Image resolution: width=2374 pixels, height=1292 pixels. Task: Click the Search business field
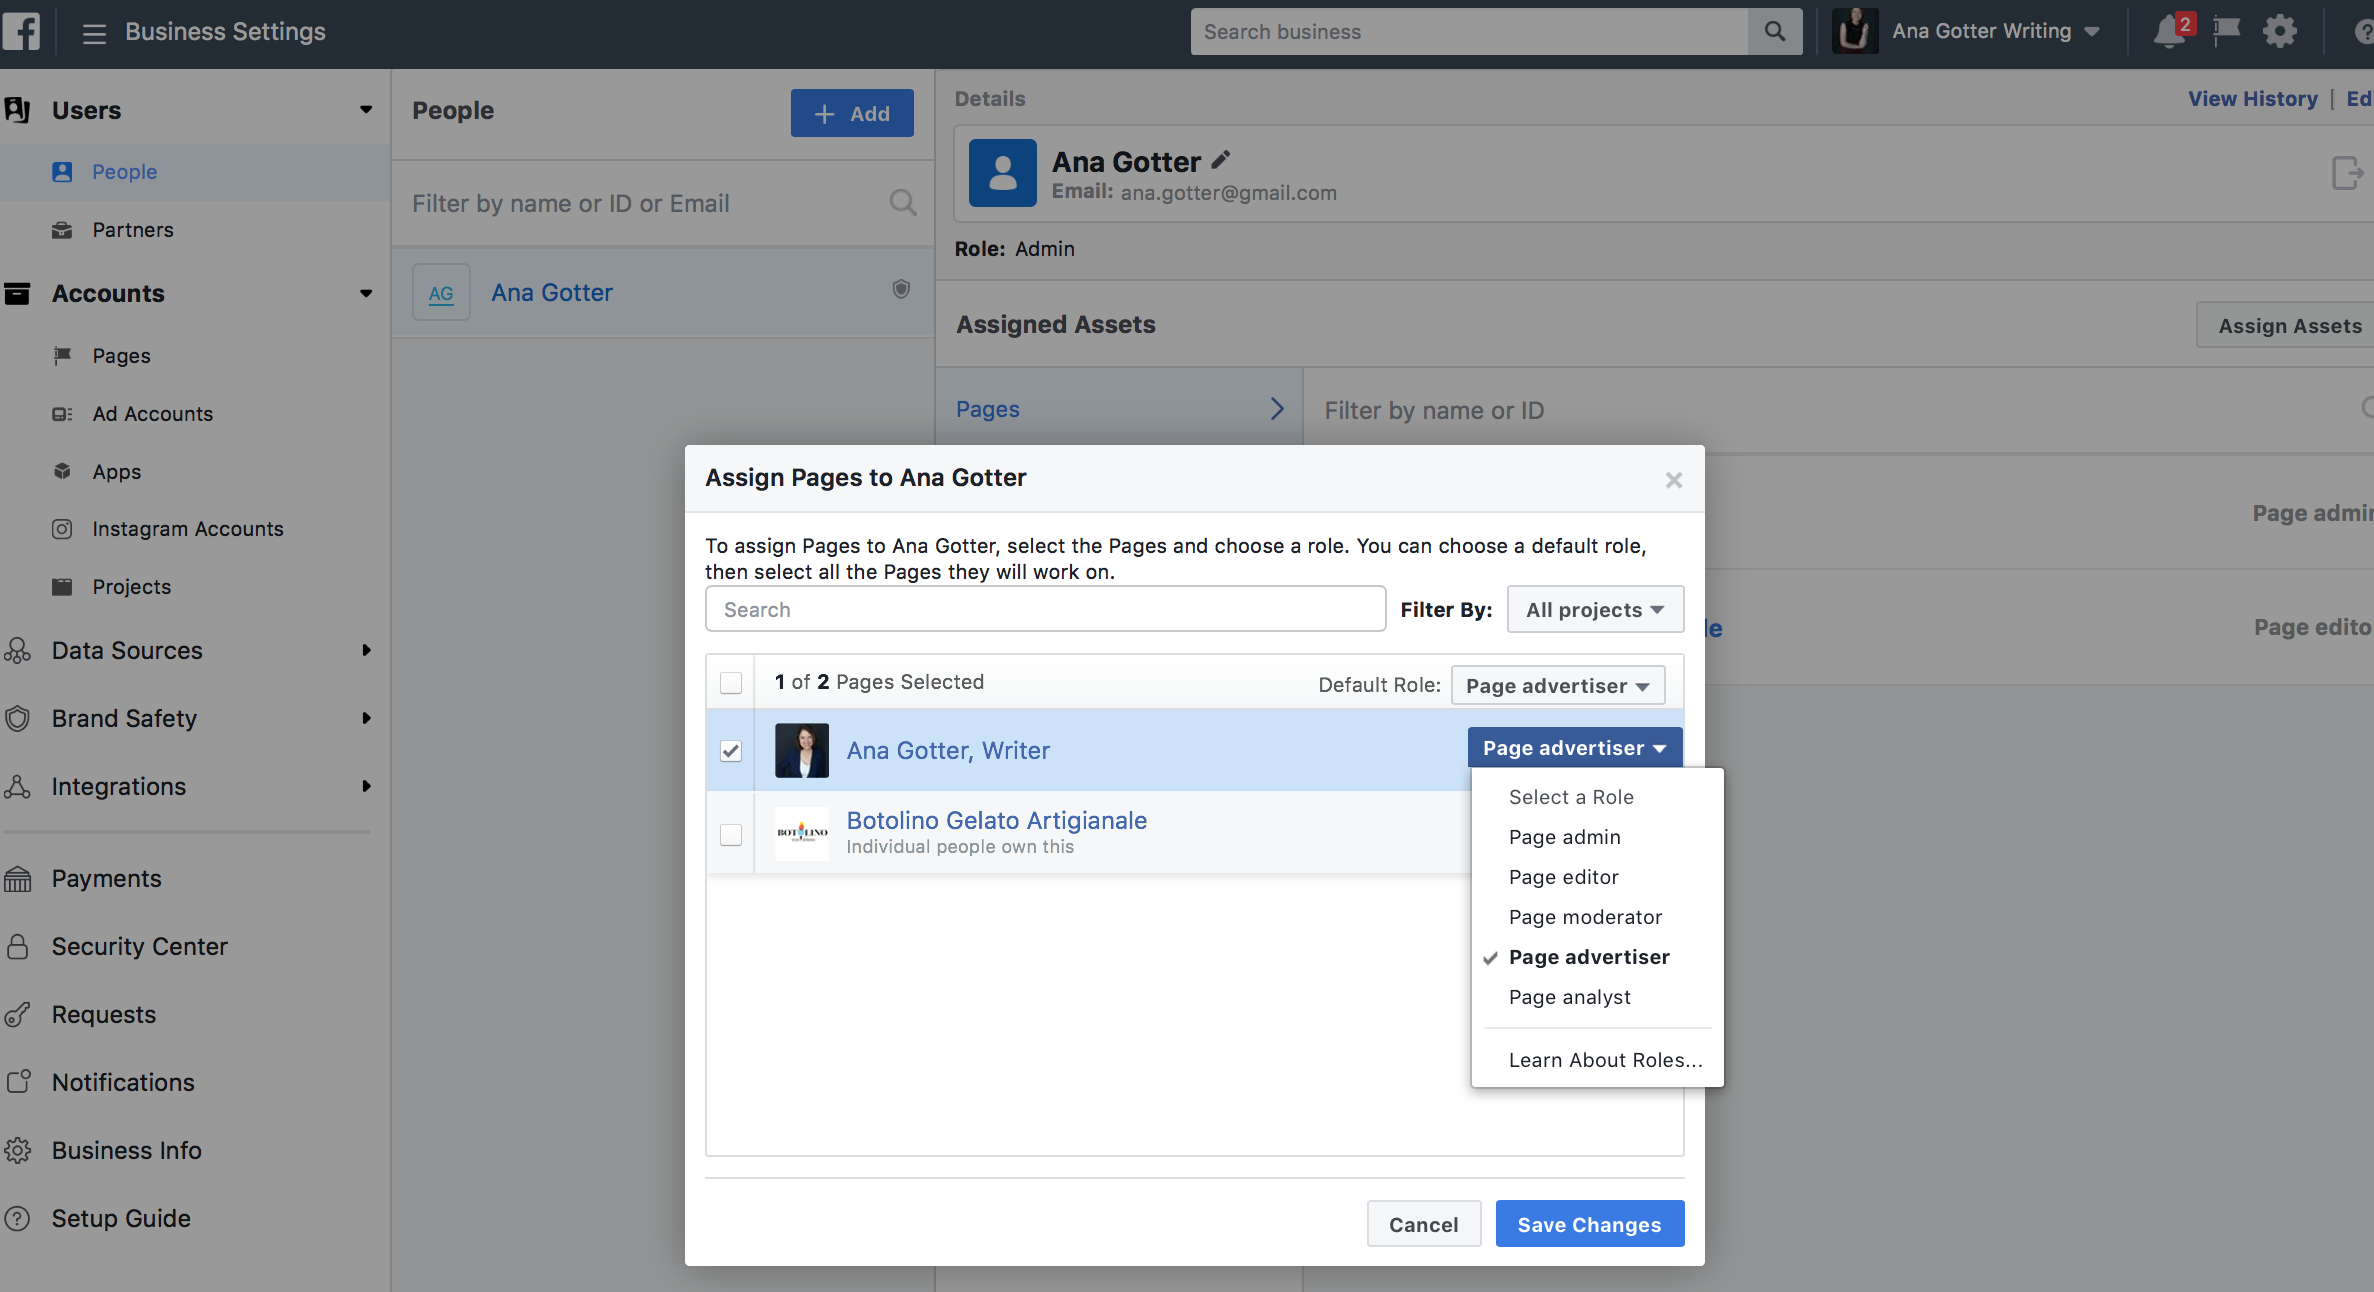1470,32
